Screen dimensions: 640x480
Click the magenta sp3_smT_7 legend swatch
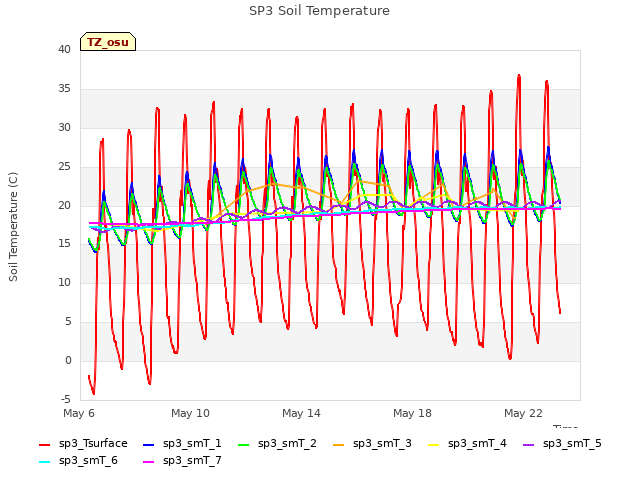point(149,462)
